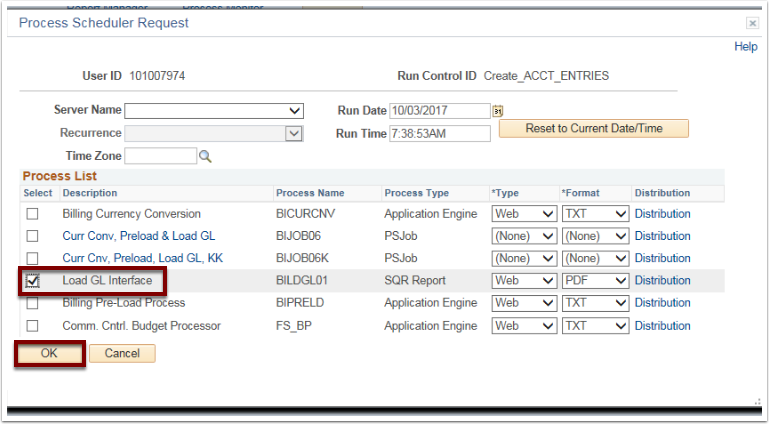The height and width of the screenshot is (424, 769).
Task: Open Distribution link for Billing Currency Conversion
Action: click(663, 214)
